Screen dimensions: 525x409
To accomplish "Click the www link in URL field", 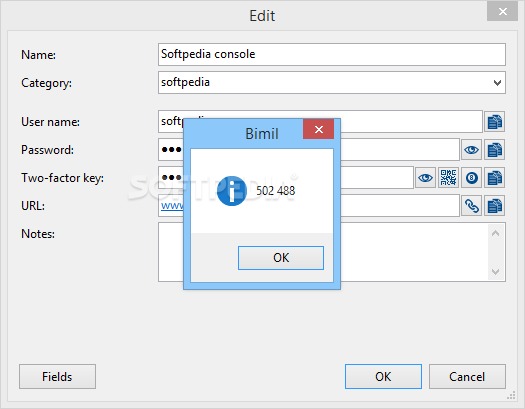I will 172,206.
